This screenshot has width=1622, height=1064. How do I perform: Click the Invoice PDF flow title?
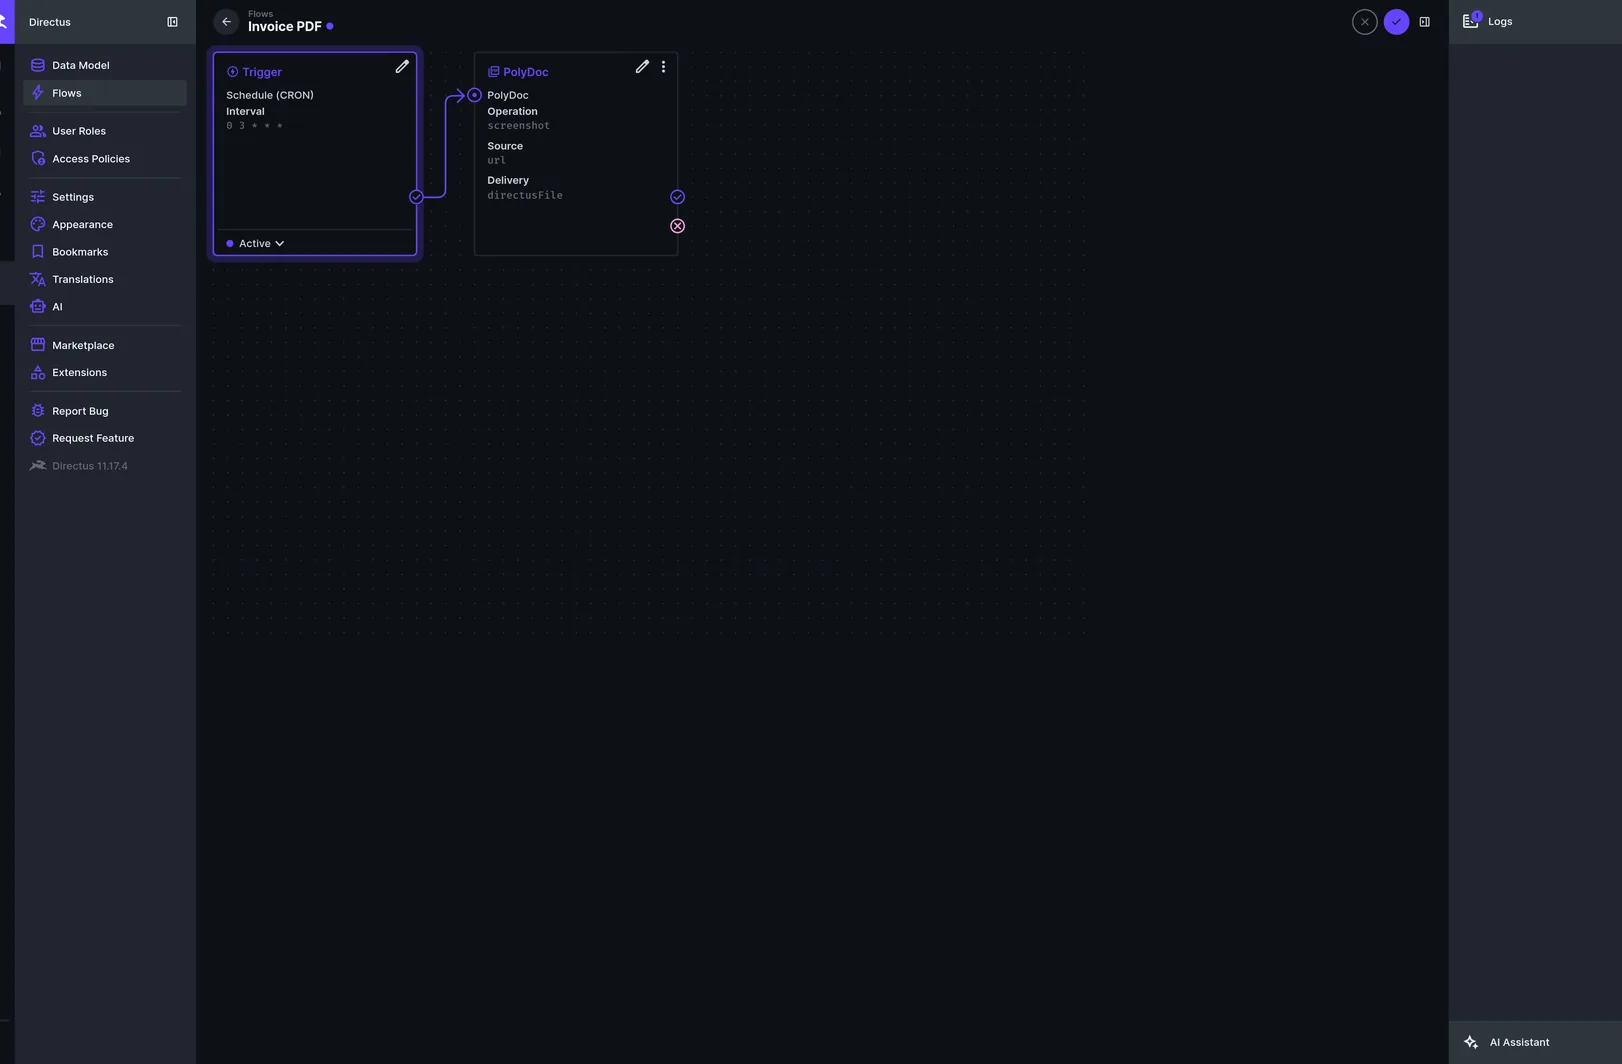(x=285, y=27)
